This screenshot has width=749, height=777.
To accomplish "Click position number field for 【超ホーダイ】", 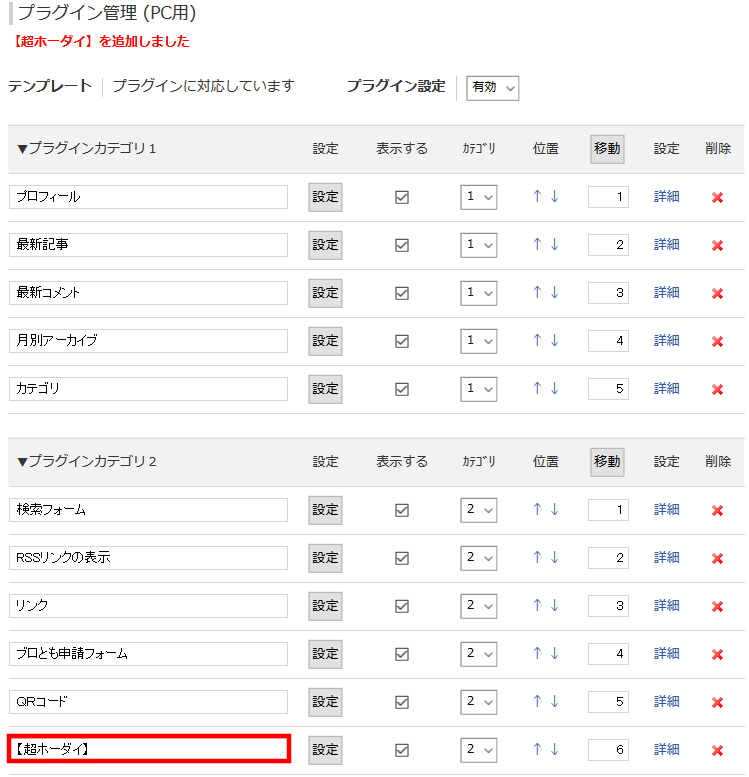I will click(608, 750).
